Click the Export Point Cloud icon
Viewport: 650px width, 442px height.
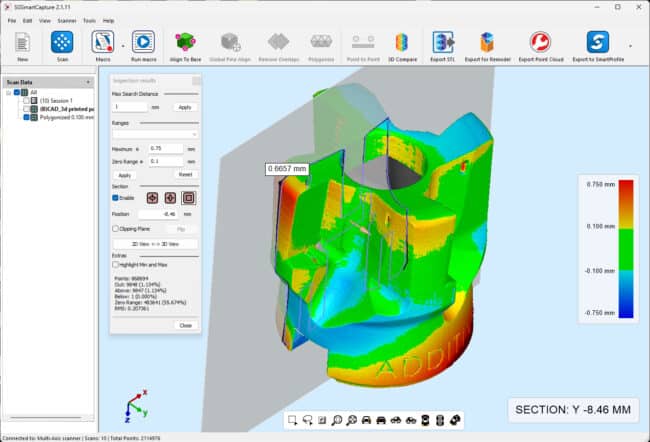(x=541, y=46)
